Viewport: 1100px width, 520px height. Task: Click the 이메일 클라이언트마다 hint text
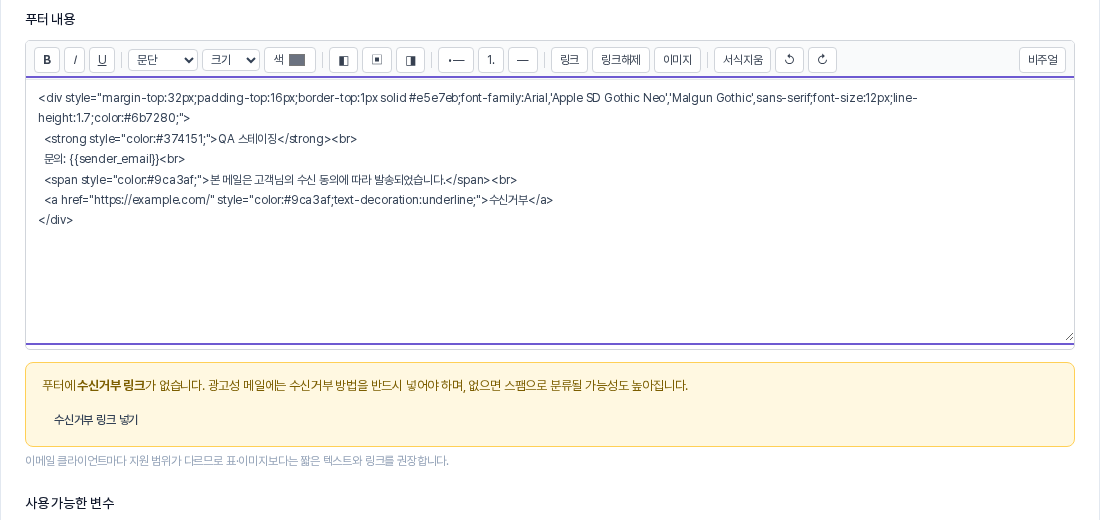point(237,460)
